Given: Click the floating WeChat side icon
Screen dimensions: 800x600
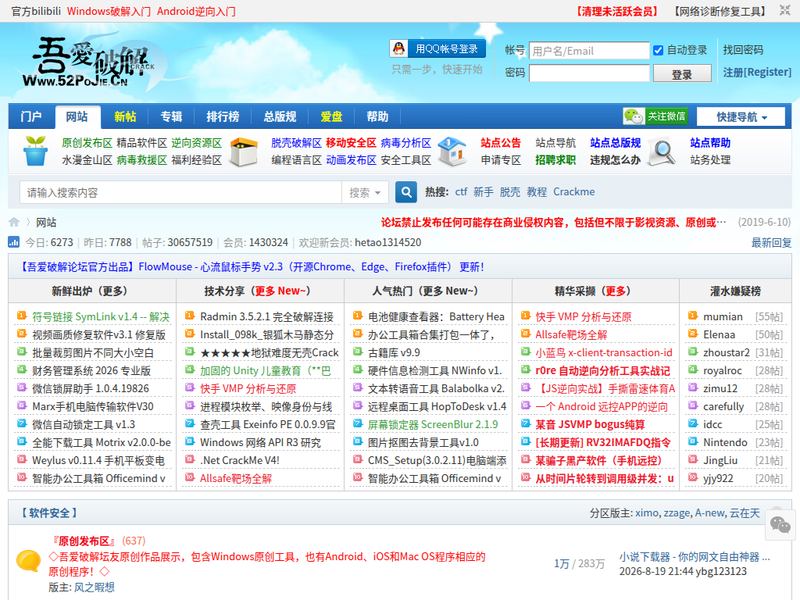Looking at the screenshot, I should click(780, 524).
